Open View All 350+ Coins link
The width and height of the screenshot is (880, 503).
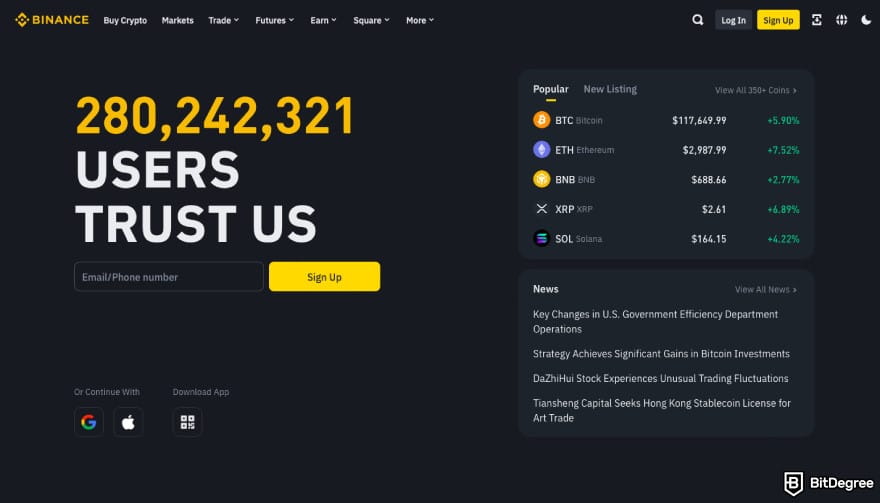click(x=755, y=90)
